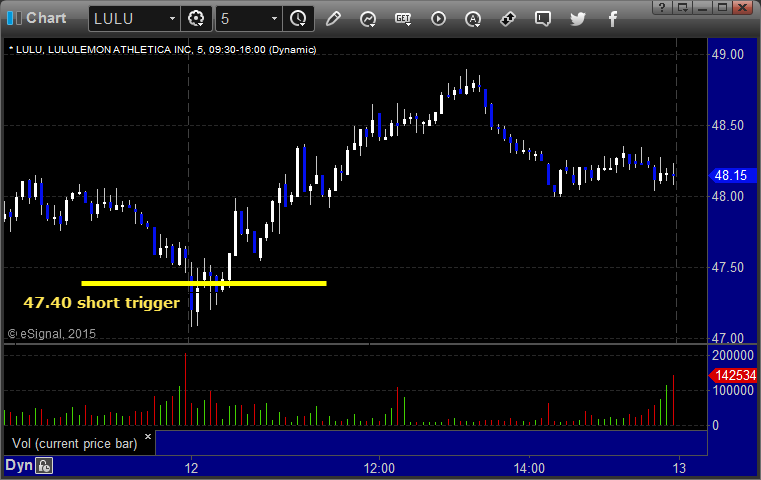Click the lock icon beside Dyn
Viewport: 761px width, 480px height.
point(44,466)
